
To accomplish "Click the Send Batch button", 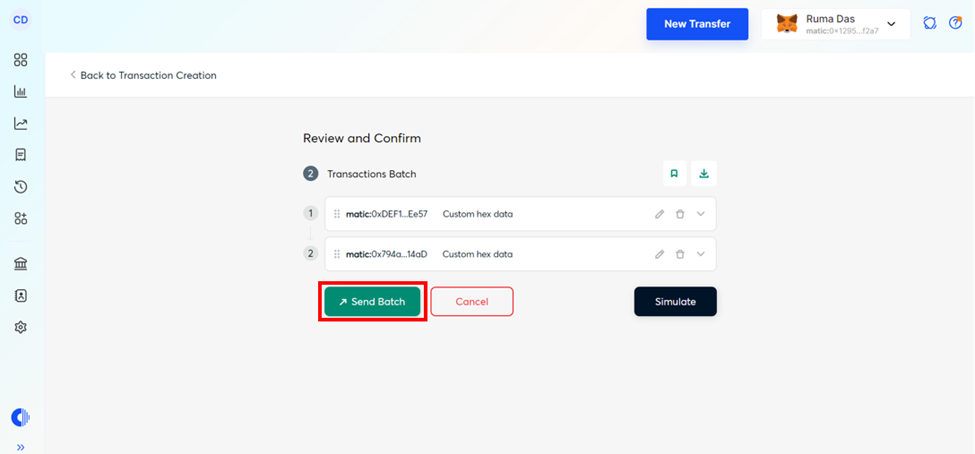I will point(372,302).
